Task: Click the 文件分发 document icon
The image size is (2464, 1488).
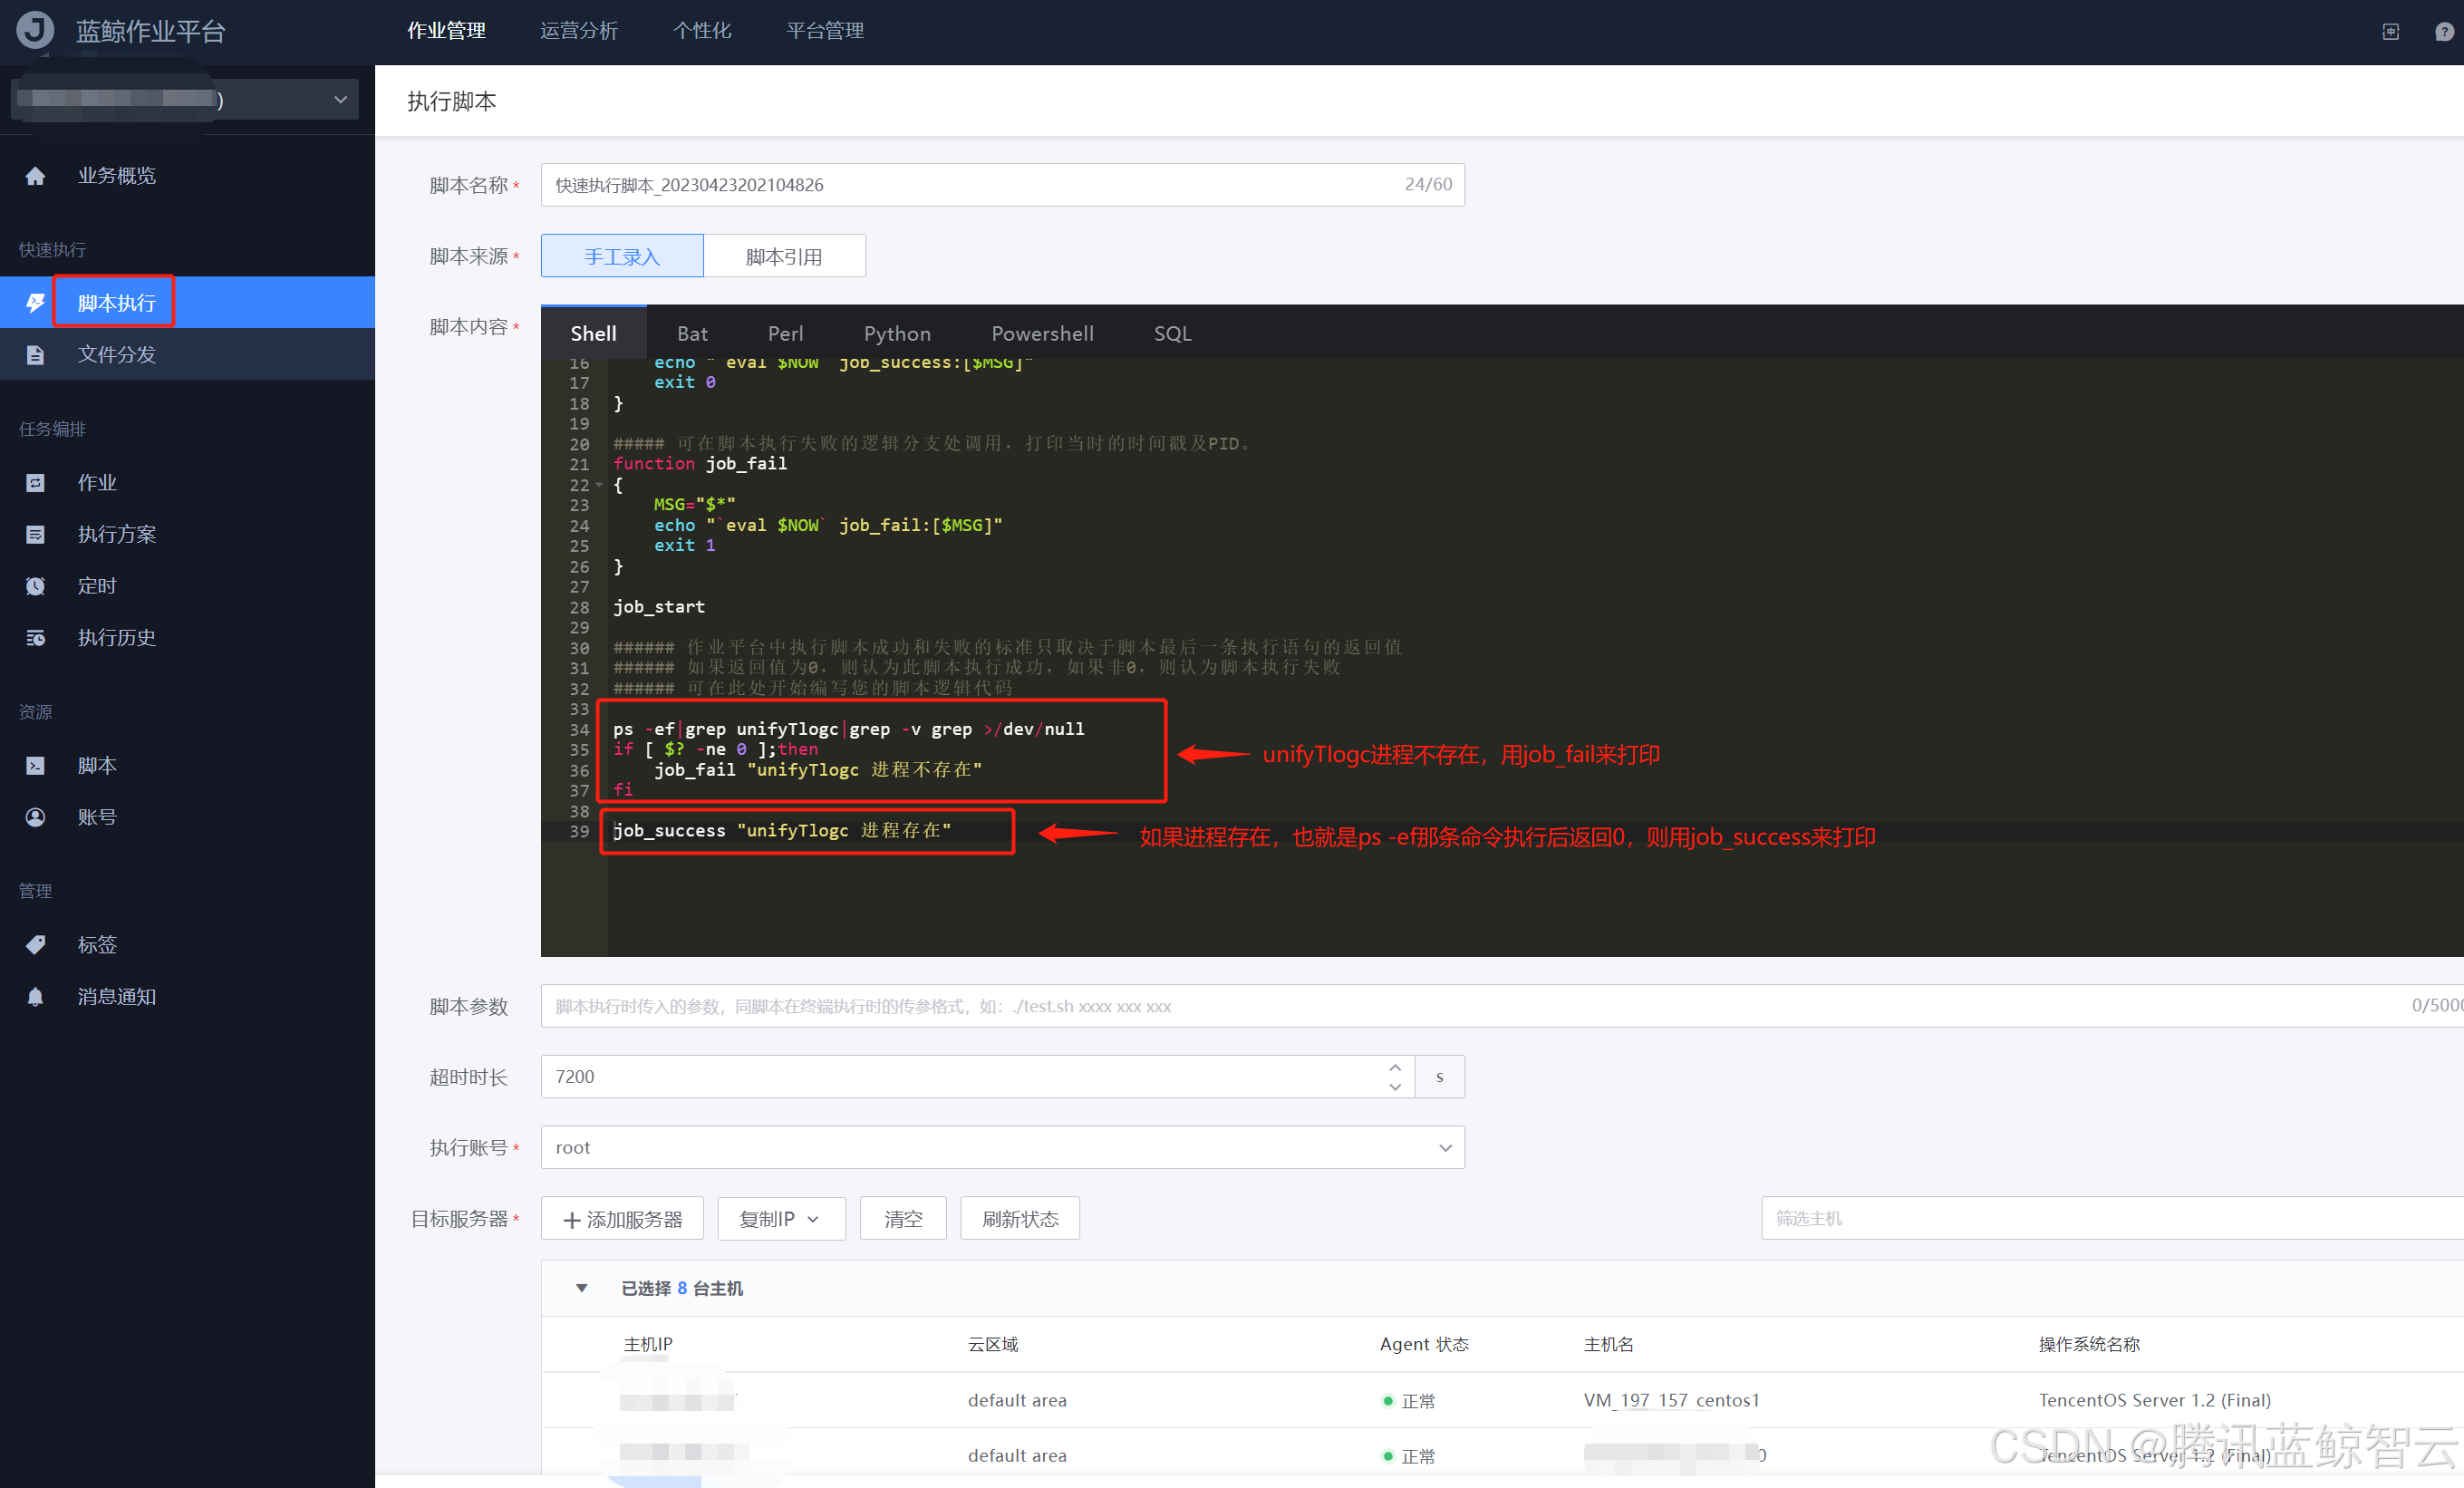Action: click(35, 355)
